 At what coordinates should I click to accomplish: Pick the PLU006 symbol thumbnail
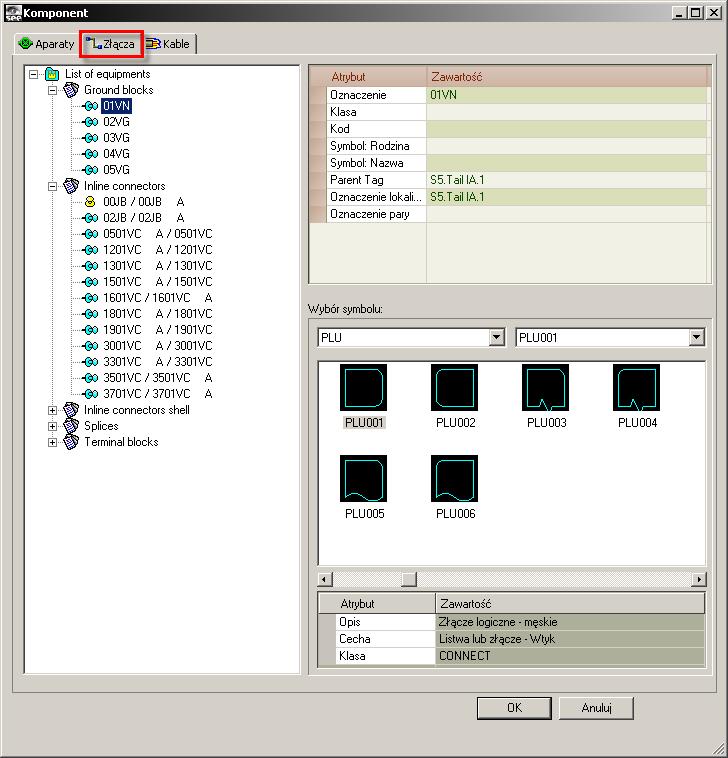pos(454,479)
